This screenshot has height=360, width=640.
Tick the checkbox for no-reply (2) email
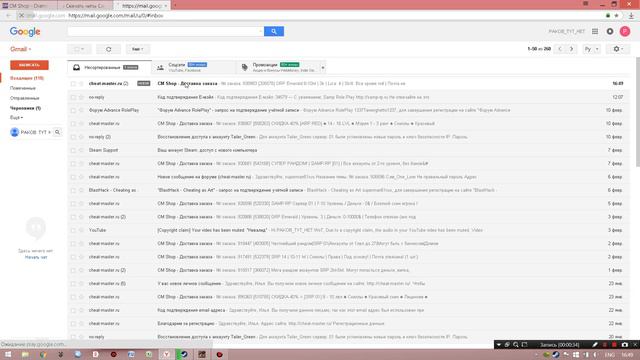pos(73,137)
